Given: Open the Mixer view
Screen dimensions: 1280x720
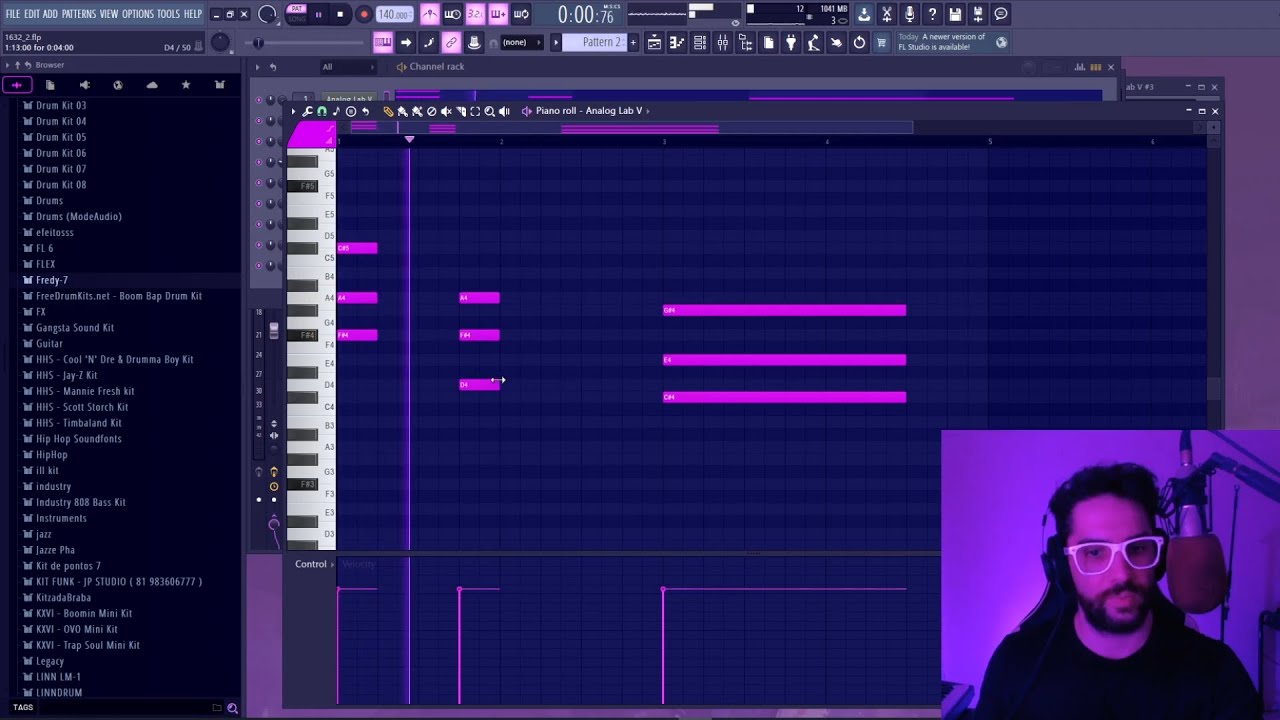Looking at the screenshot, I should point(723,42).
